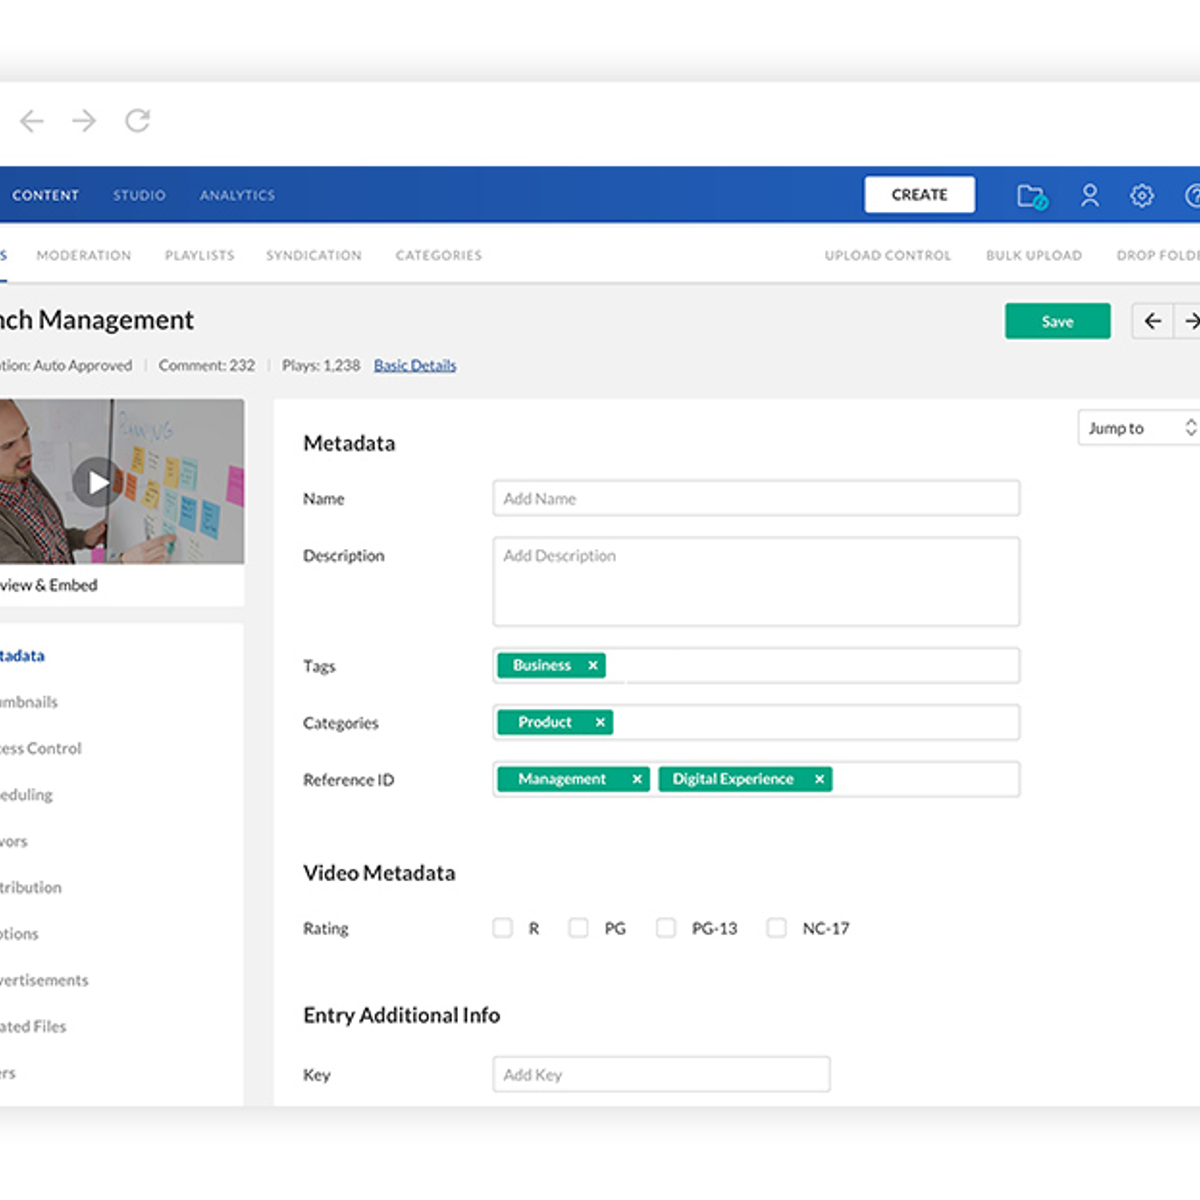Switch to the Playlists tab

tap(199, 256)
